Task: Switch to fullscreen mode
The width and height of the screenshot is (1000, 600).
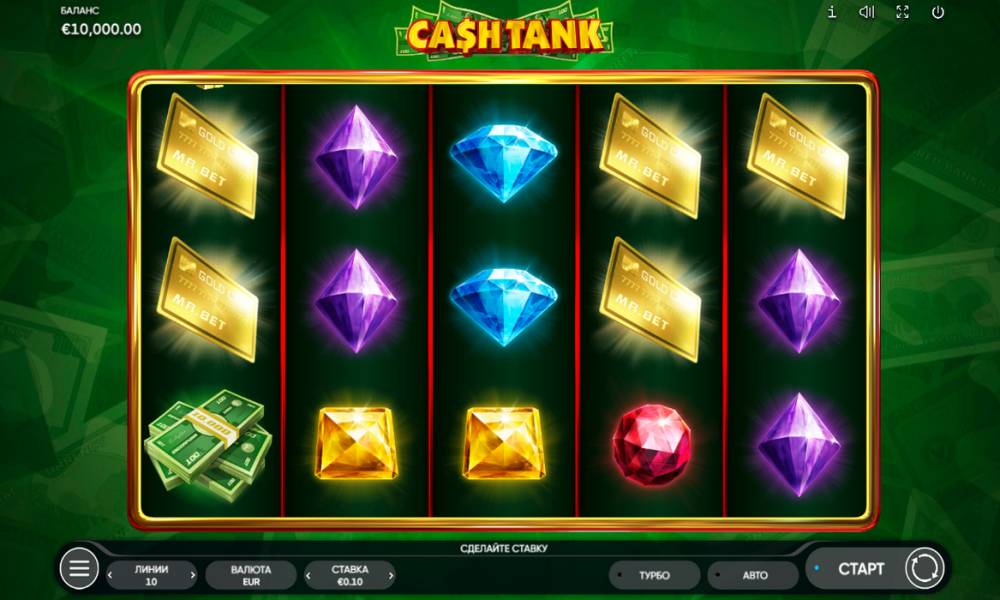Action: [x=902, y=12]
